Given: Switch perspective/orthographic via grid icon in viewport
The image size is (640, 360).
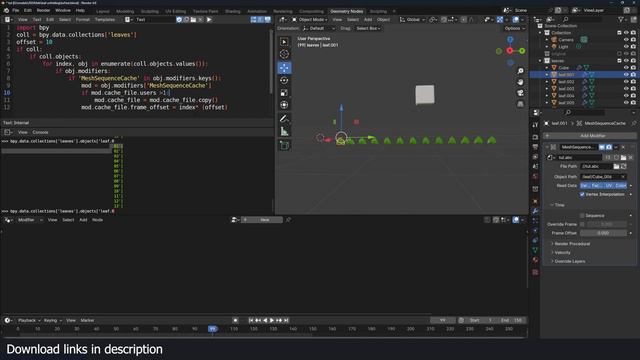Looking at the screenshot, I should [520, 104].
